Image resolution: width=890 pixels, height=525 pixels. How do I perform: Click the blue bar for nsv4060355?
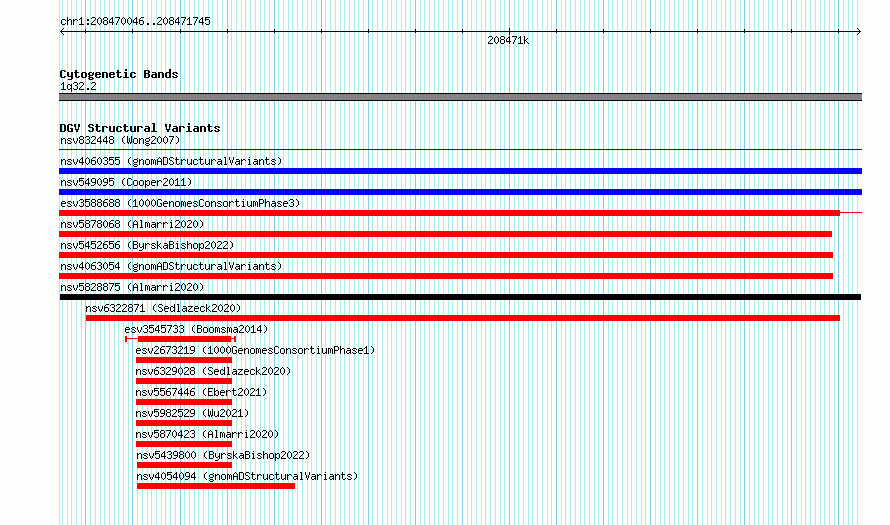pyautogui.click(x=460, y=171)
